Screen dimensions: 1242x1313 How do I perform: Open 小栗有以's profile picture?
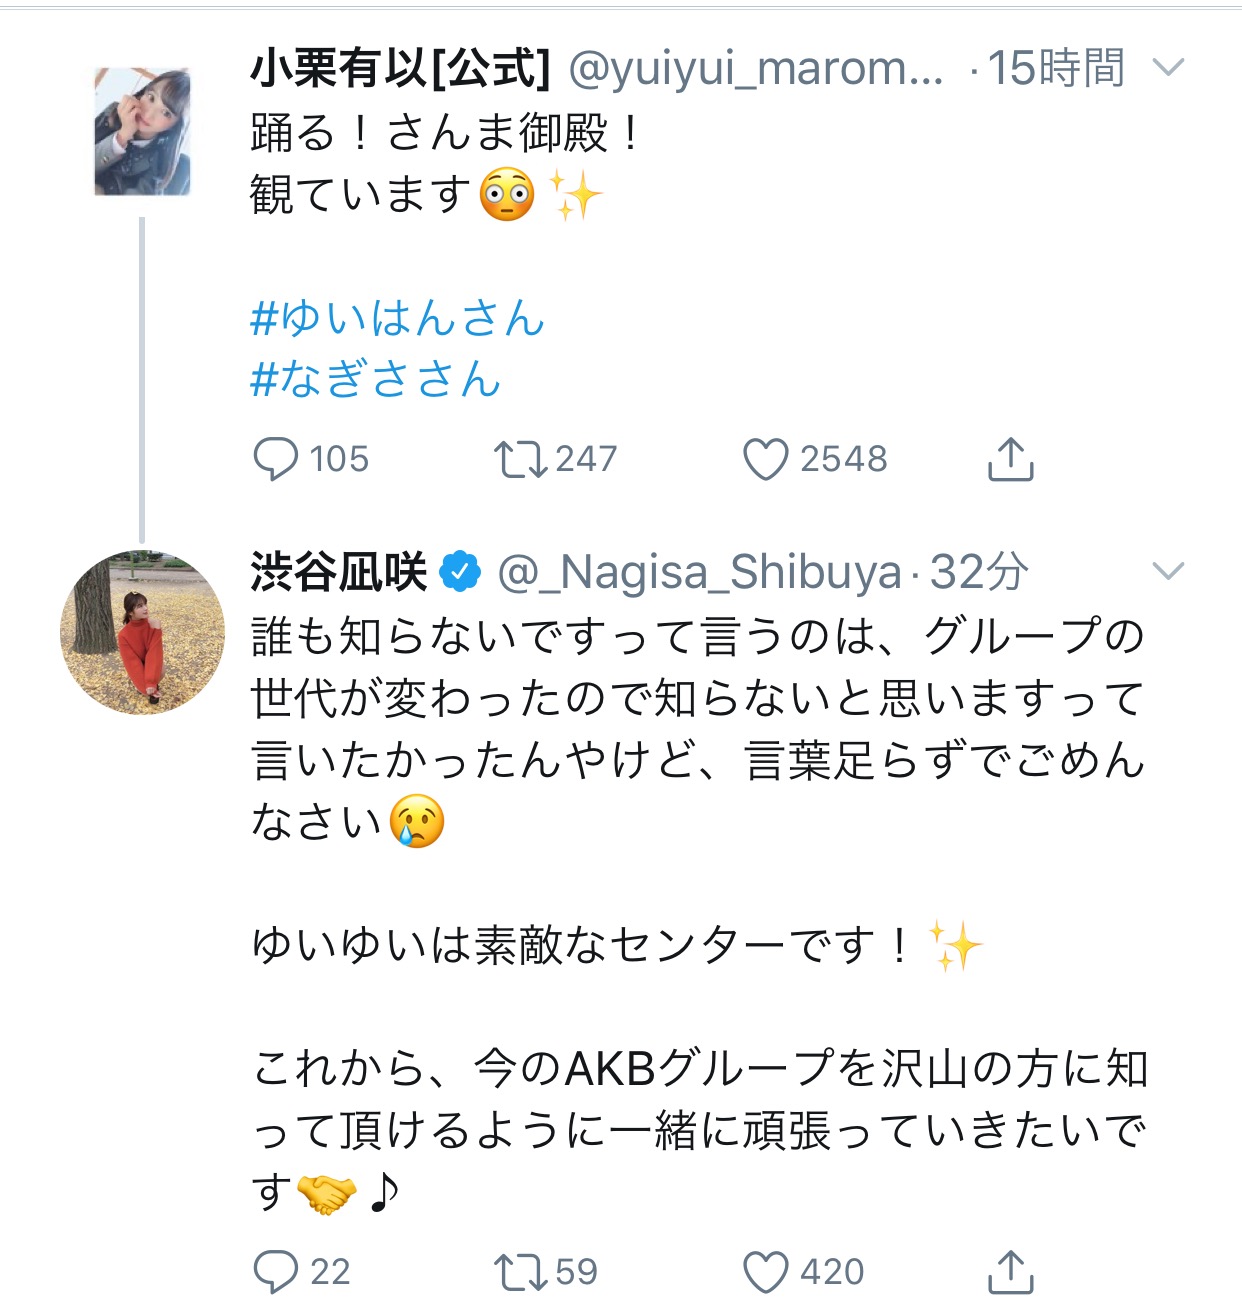(x=142, y=132)
